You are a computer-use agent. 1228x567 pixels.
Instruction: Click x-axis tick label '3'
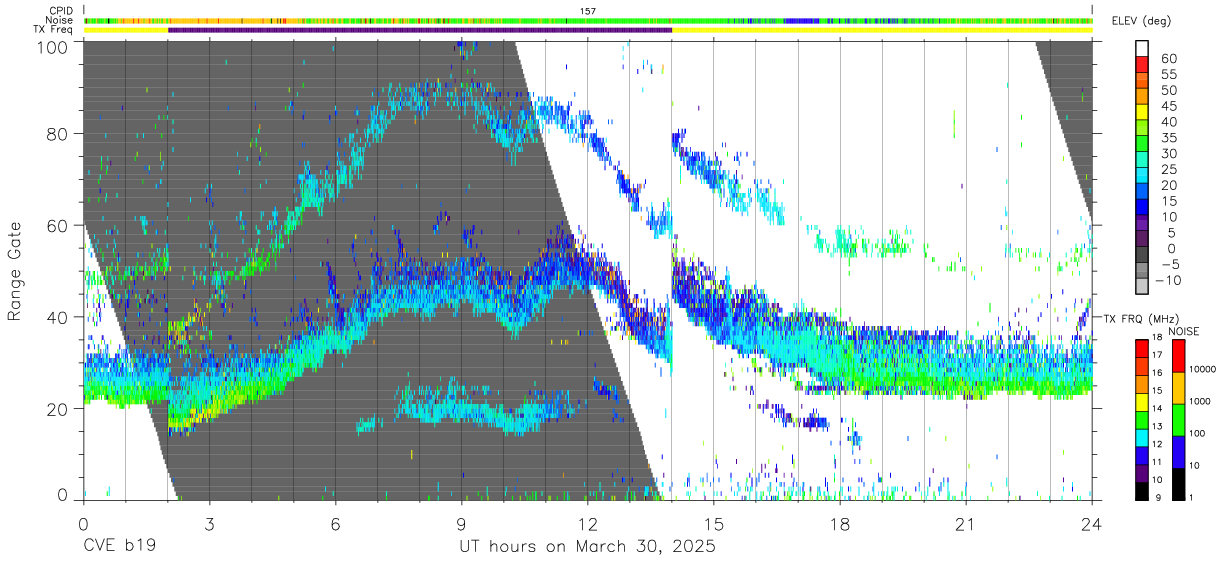[209, 524]
